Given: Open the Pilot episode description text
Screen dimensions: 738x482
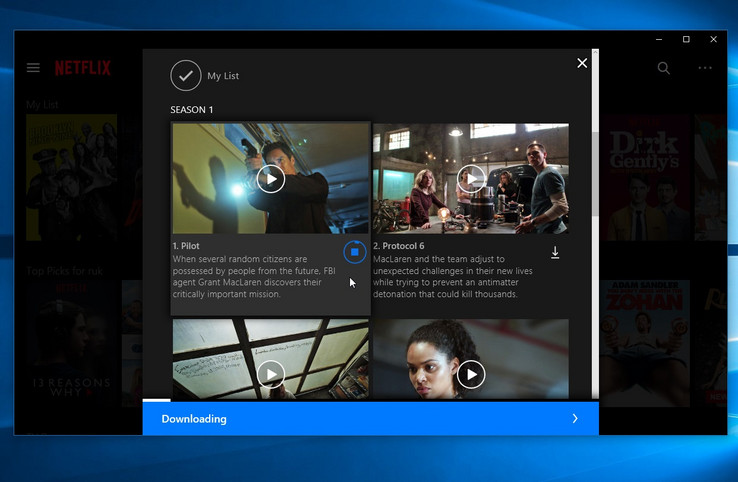Looking at the screenshot, I should (x=254, y=277).
